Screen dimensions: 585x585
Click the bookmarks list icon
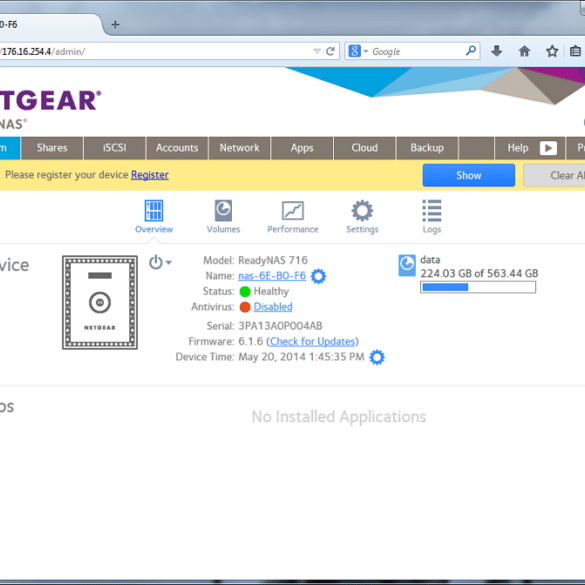tap(575, 51)
